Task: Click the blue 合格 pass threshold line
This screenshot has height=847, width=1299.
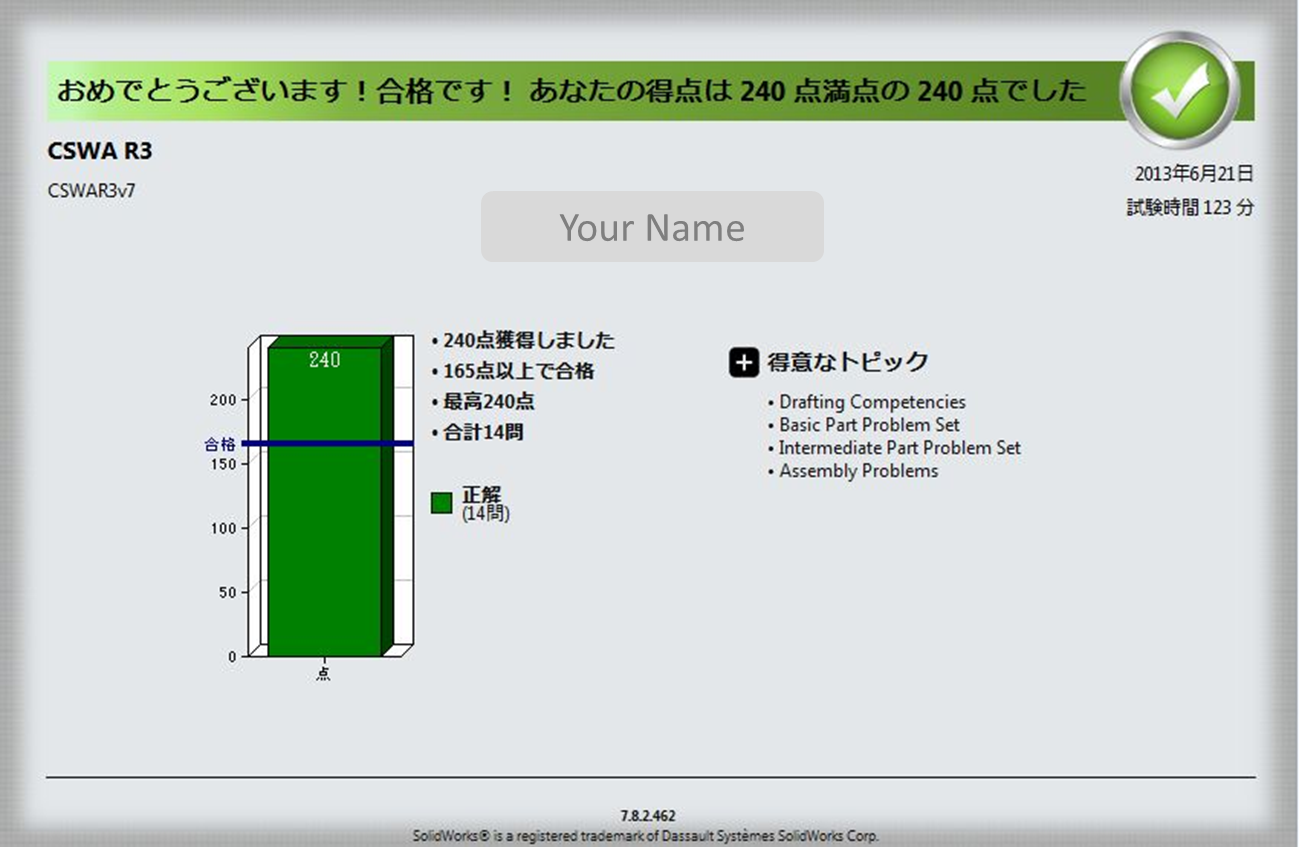Action: (x=327, y=443)
